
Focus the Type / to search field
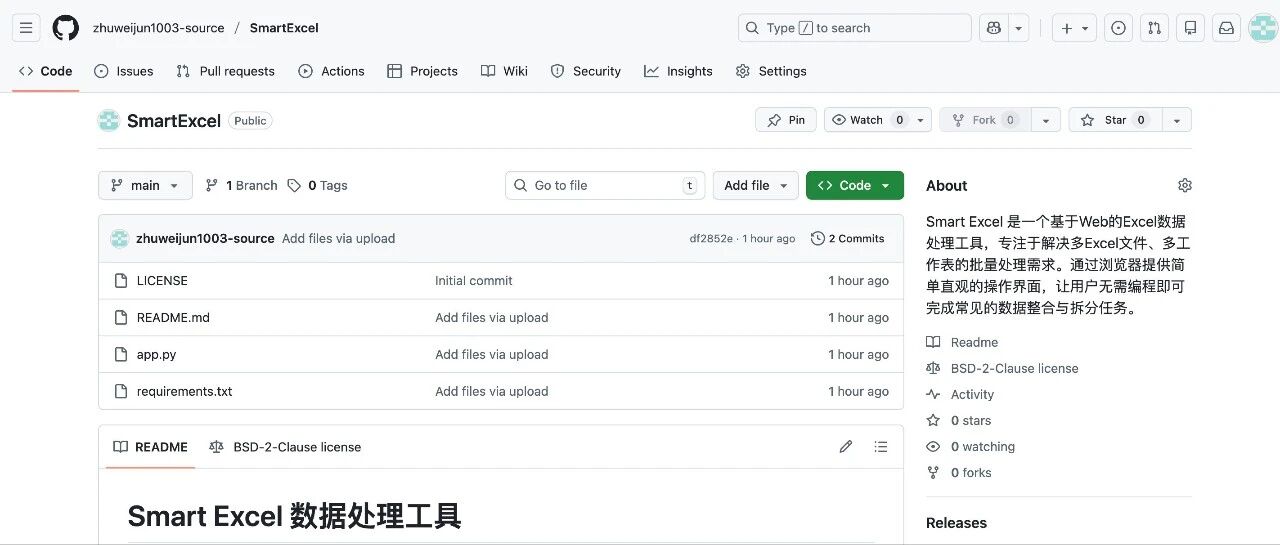(x=855, y=28)
